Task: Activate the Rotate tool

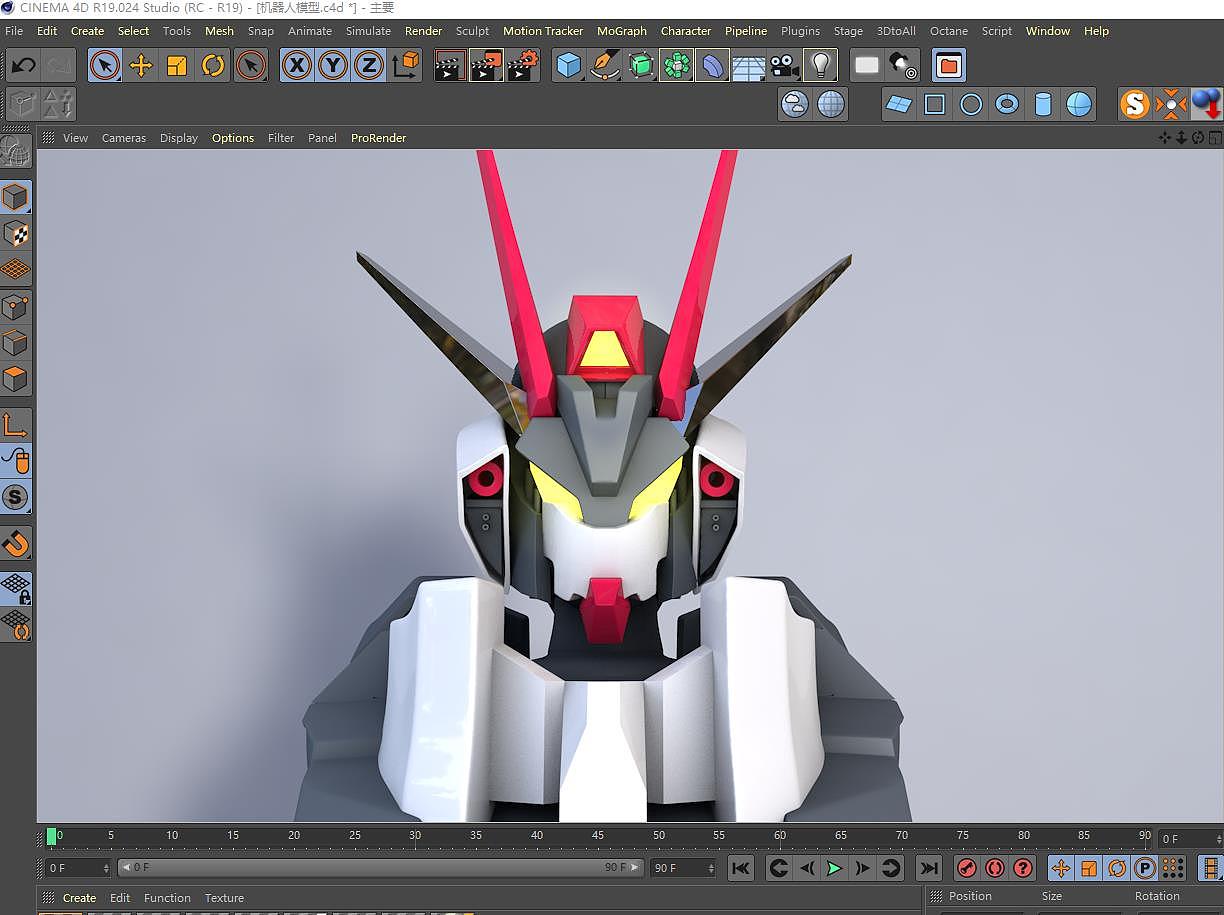Action: click(x=213, y=67)
